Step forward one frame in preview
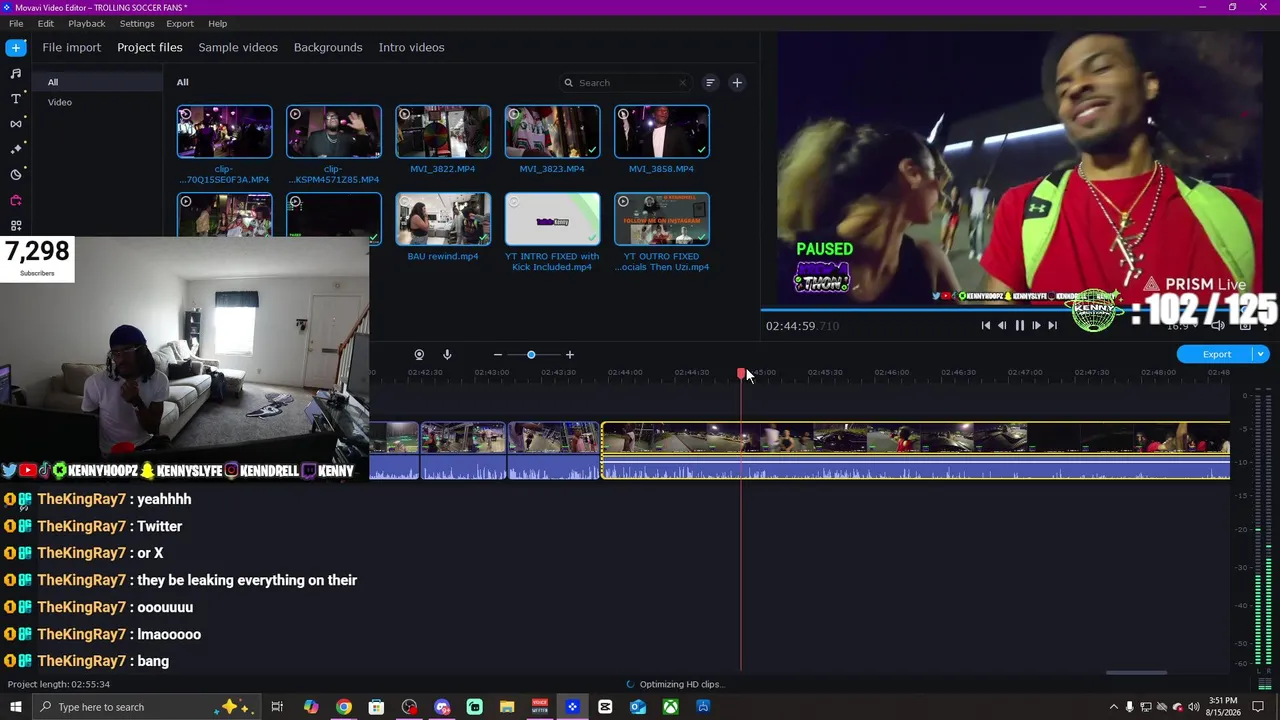The image size is (1280, 720). [1036, 325]
